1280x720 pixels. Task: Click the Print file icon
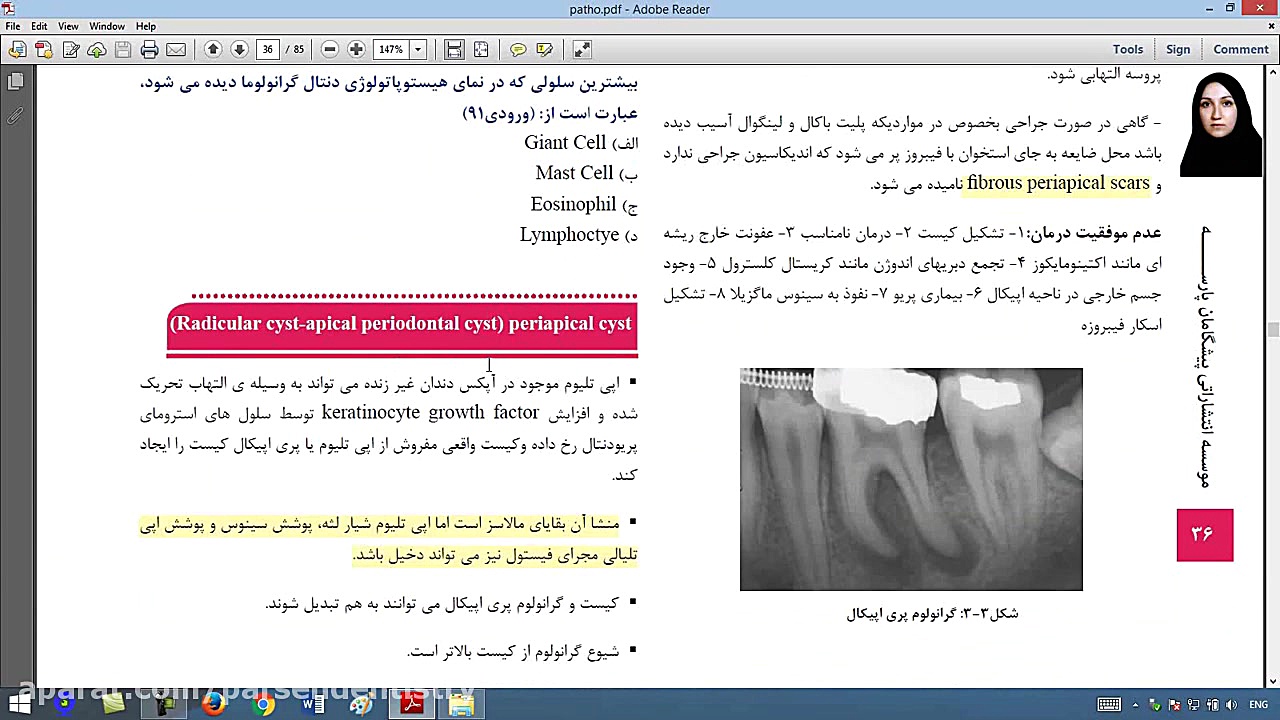[x=149, y=49]
